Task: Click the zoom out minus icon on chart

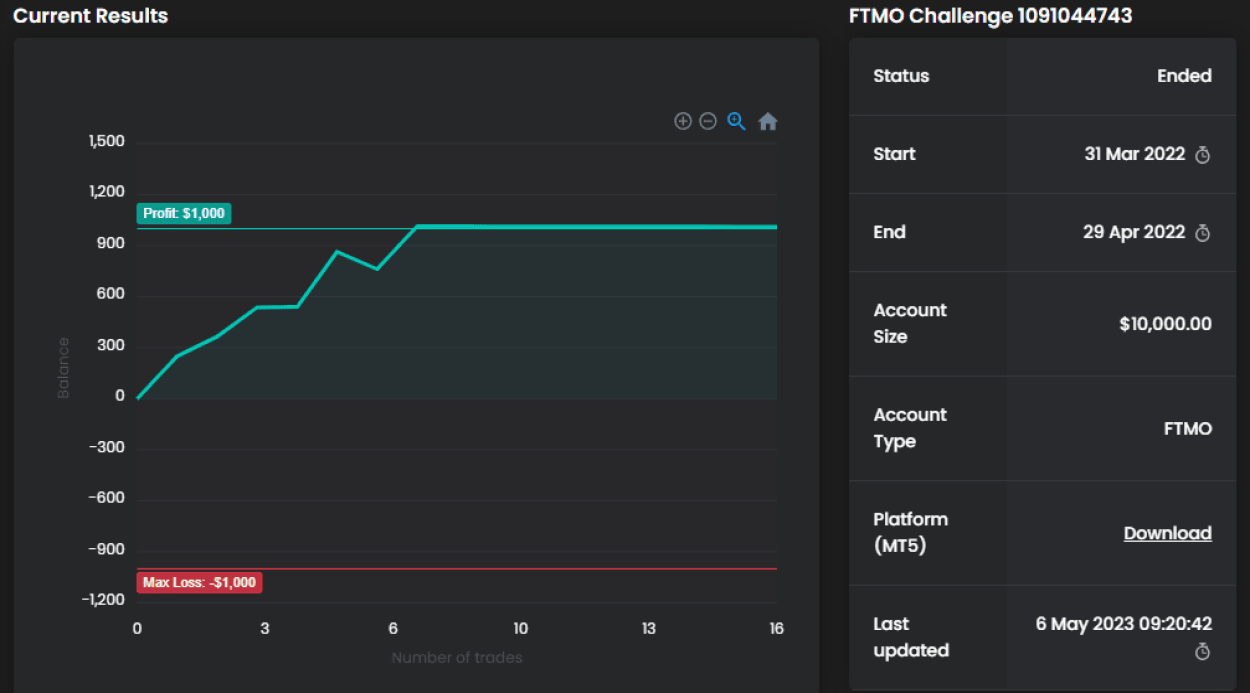Action: click(708, 121)
